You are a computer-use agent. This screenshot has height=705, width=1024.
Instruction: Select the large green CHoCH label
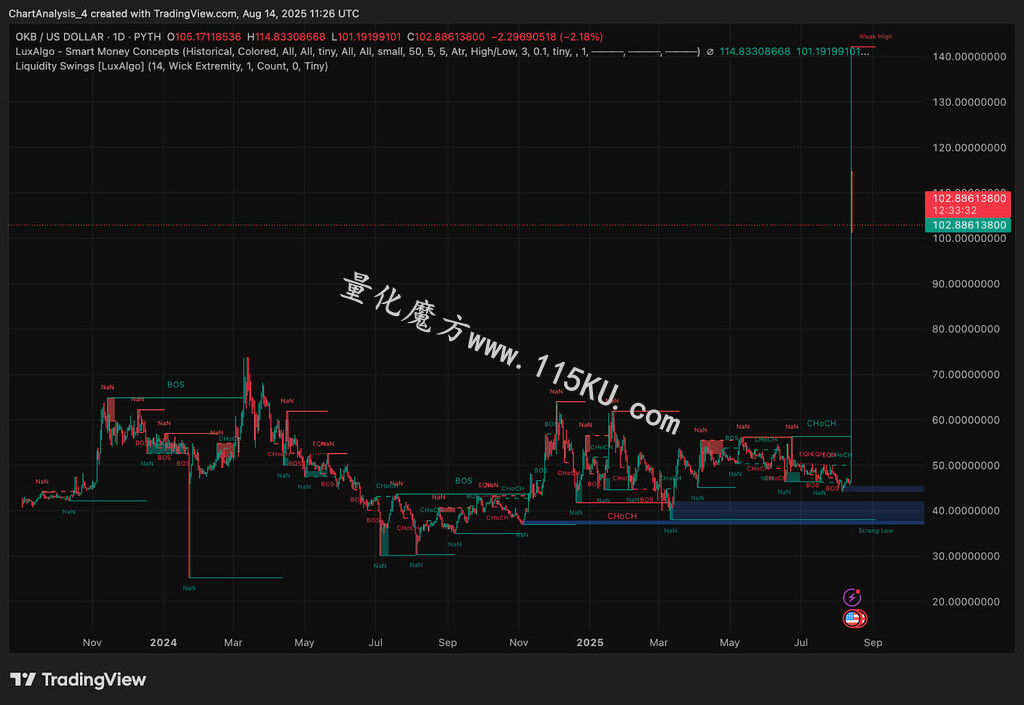821,424
